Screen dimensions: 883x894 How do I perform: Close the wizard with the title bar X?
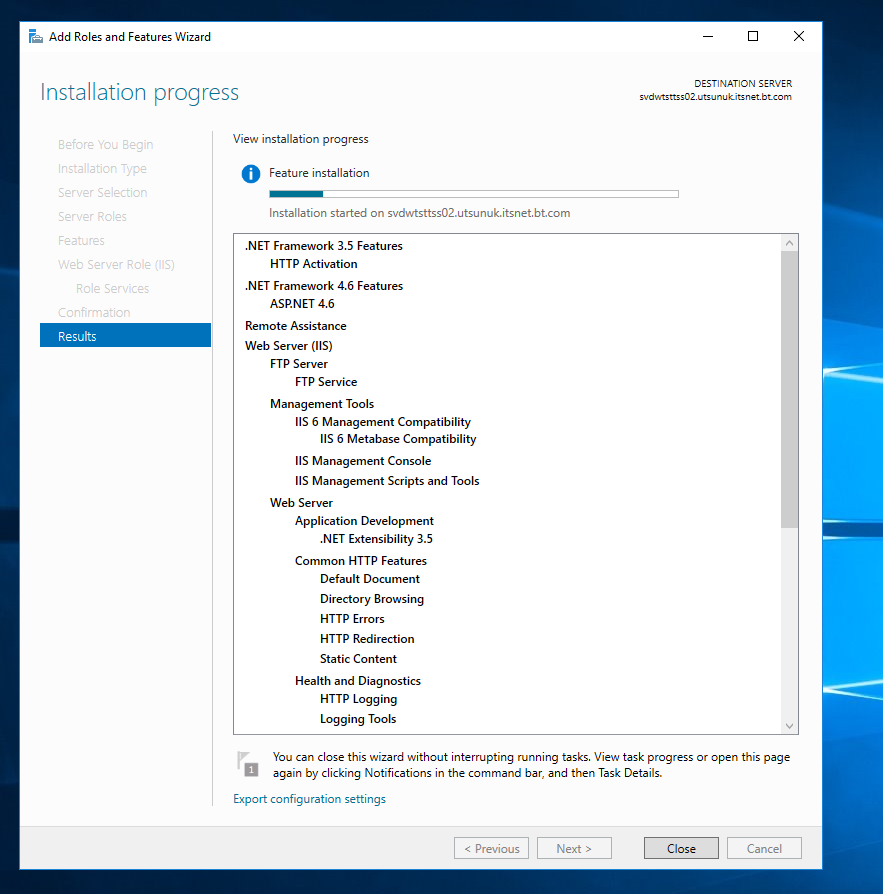[x=799, y=36]
